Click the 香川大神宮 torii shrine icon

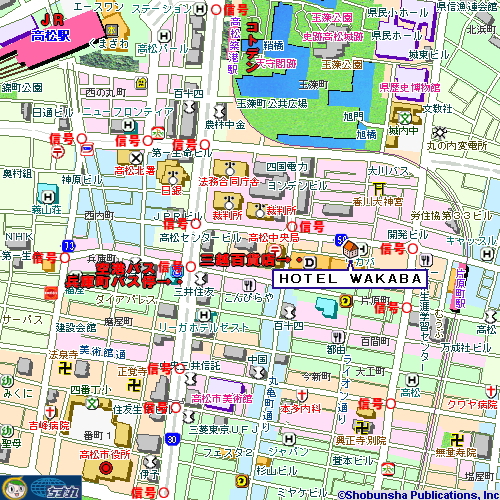(379, 189)
